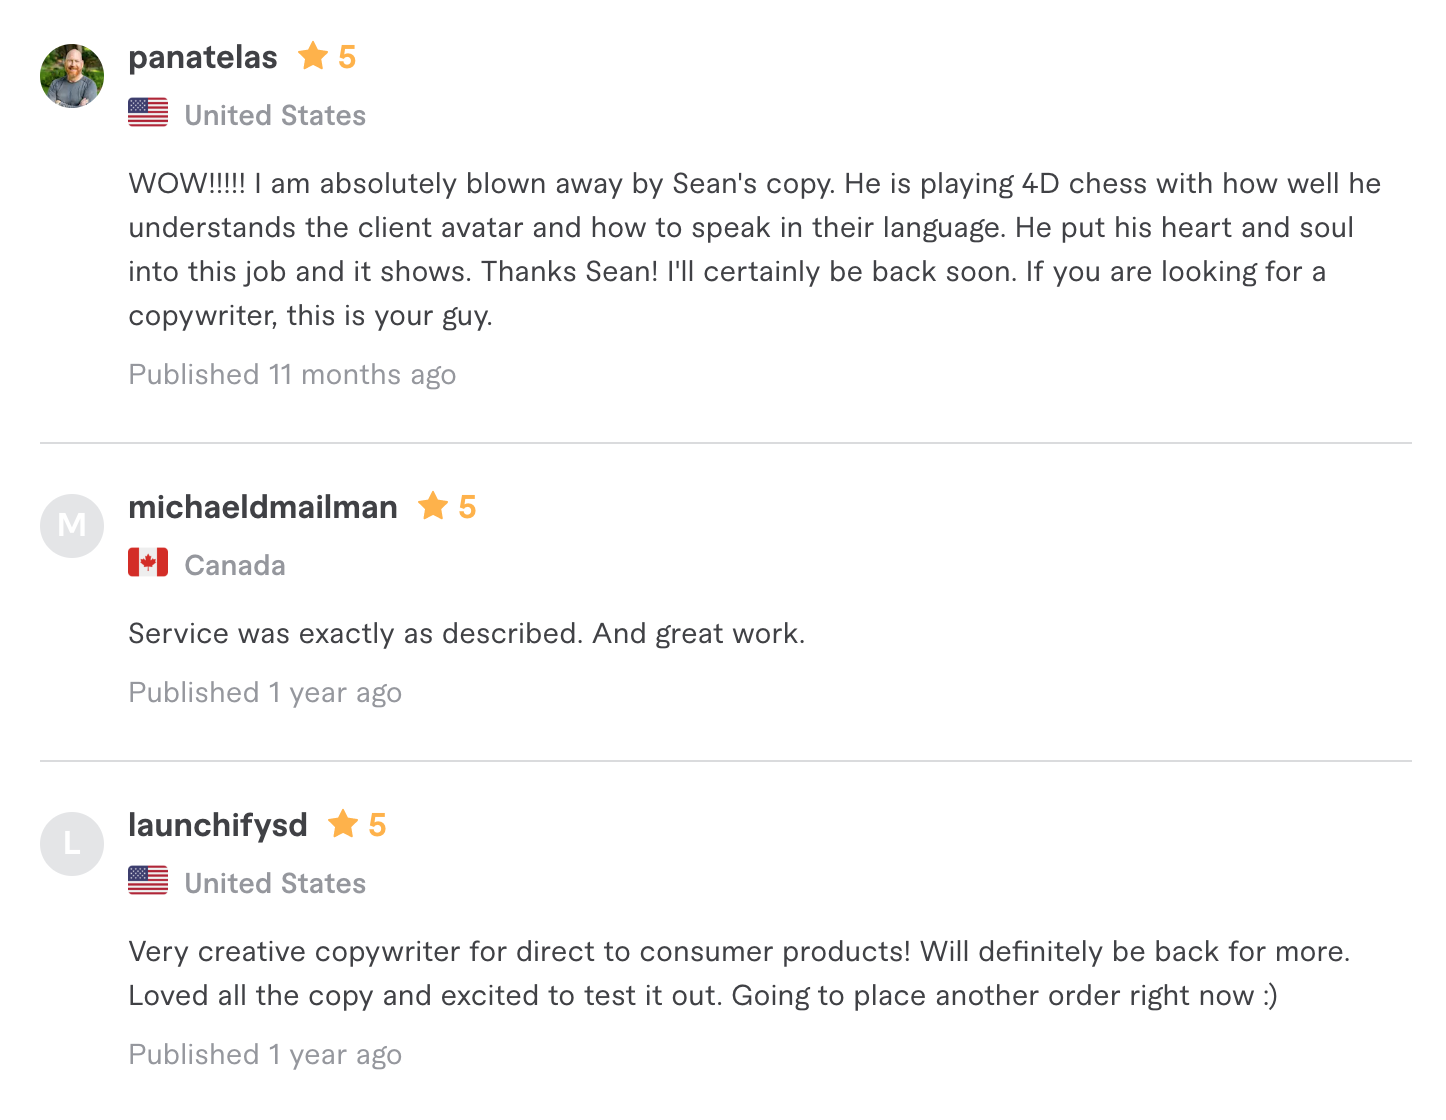Click 'United States' label under launchifysd
This screenshot has height=1120, width=1446.
tap(275, 884)
